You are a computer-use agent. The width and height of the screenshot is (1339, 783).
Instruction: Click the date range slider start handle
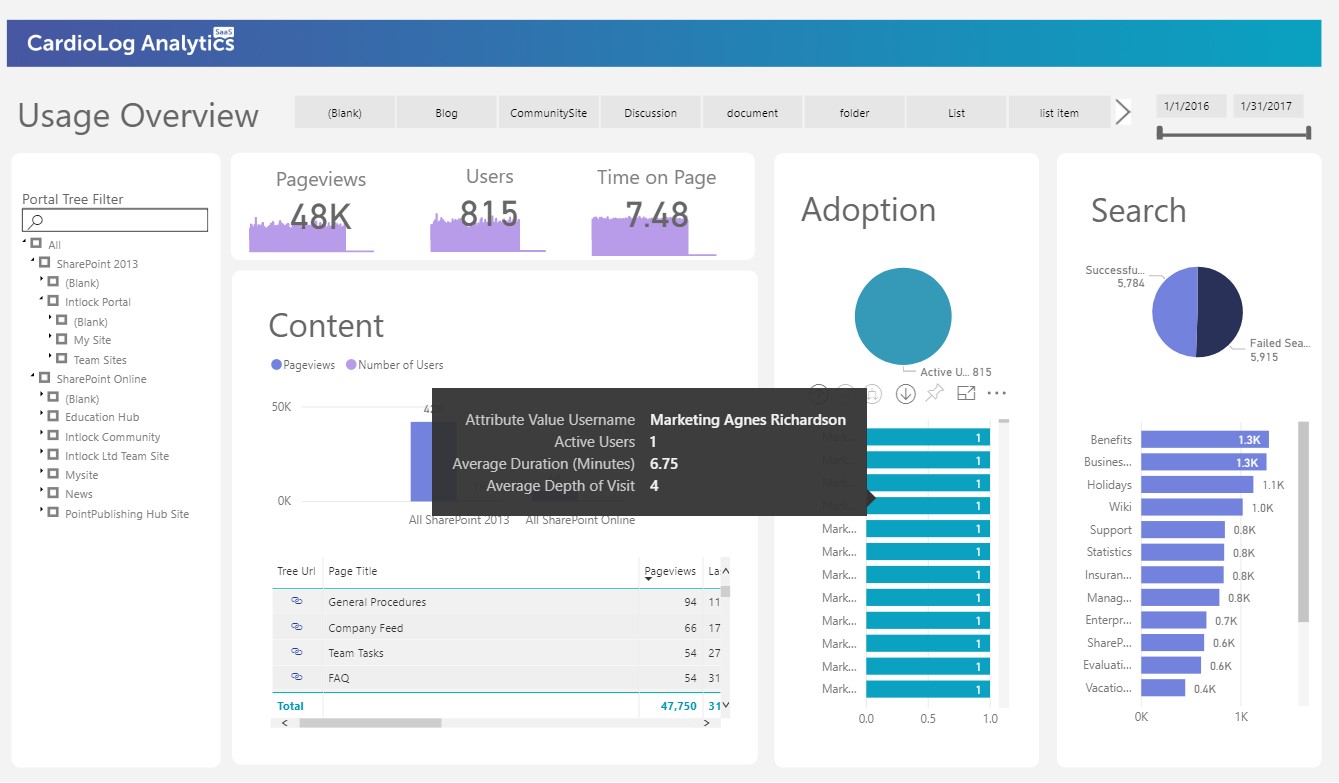1160,133
